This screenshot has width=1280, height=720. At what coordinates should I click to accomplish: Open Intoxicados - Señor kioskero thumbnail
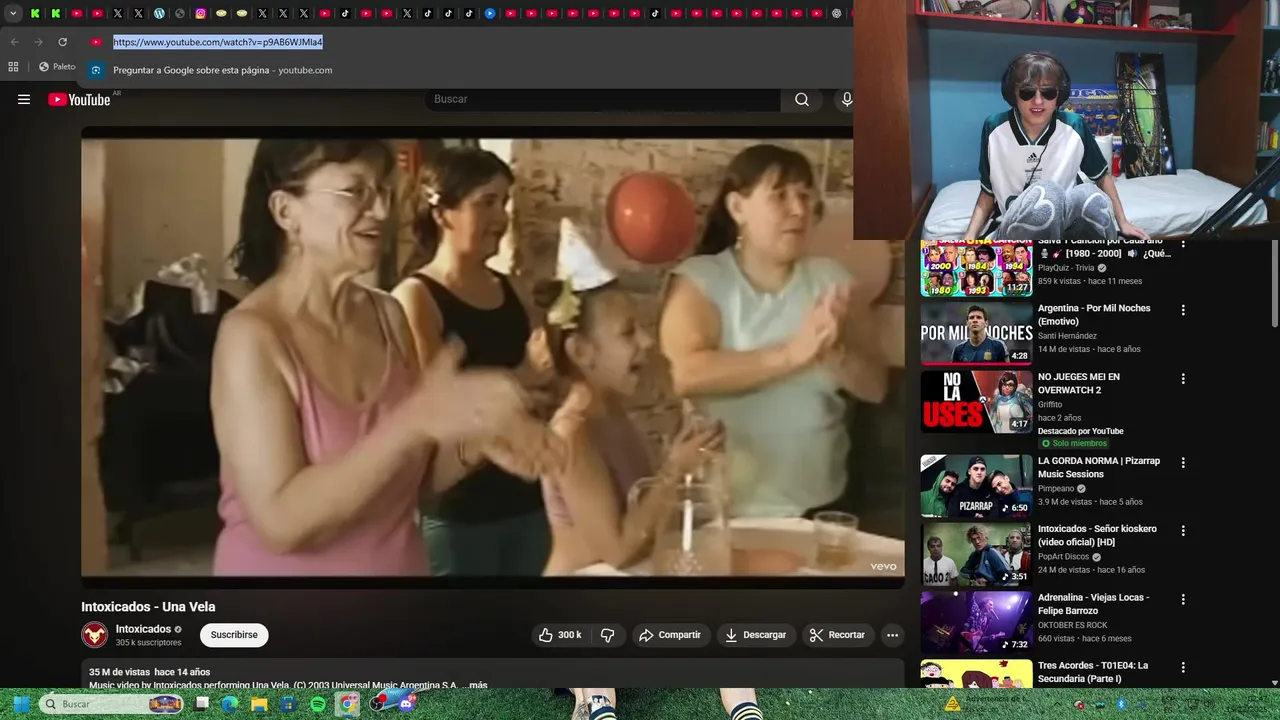click(x=976, y=553)
